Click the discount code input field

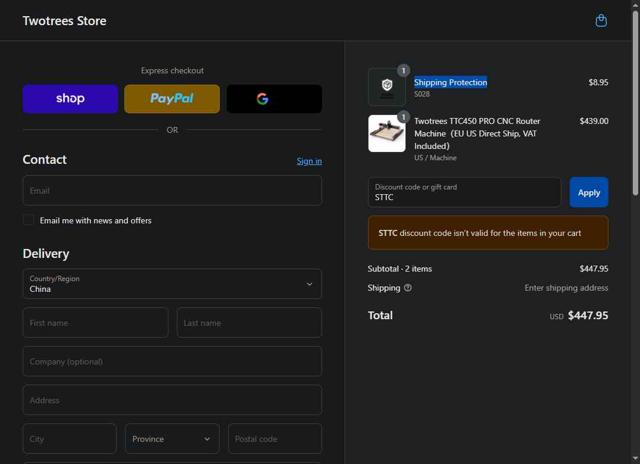pos(464,192)
